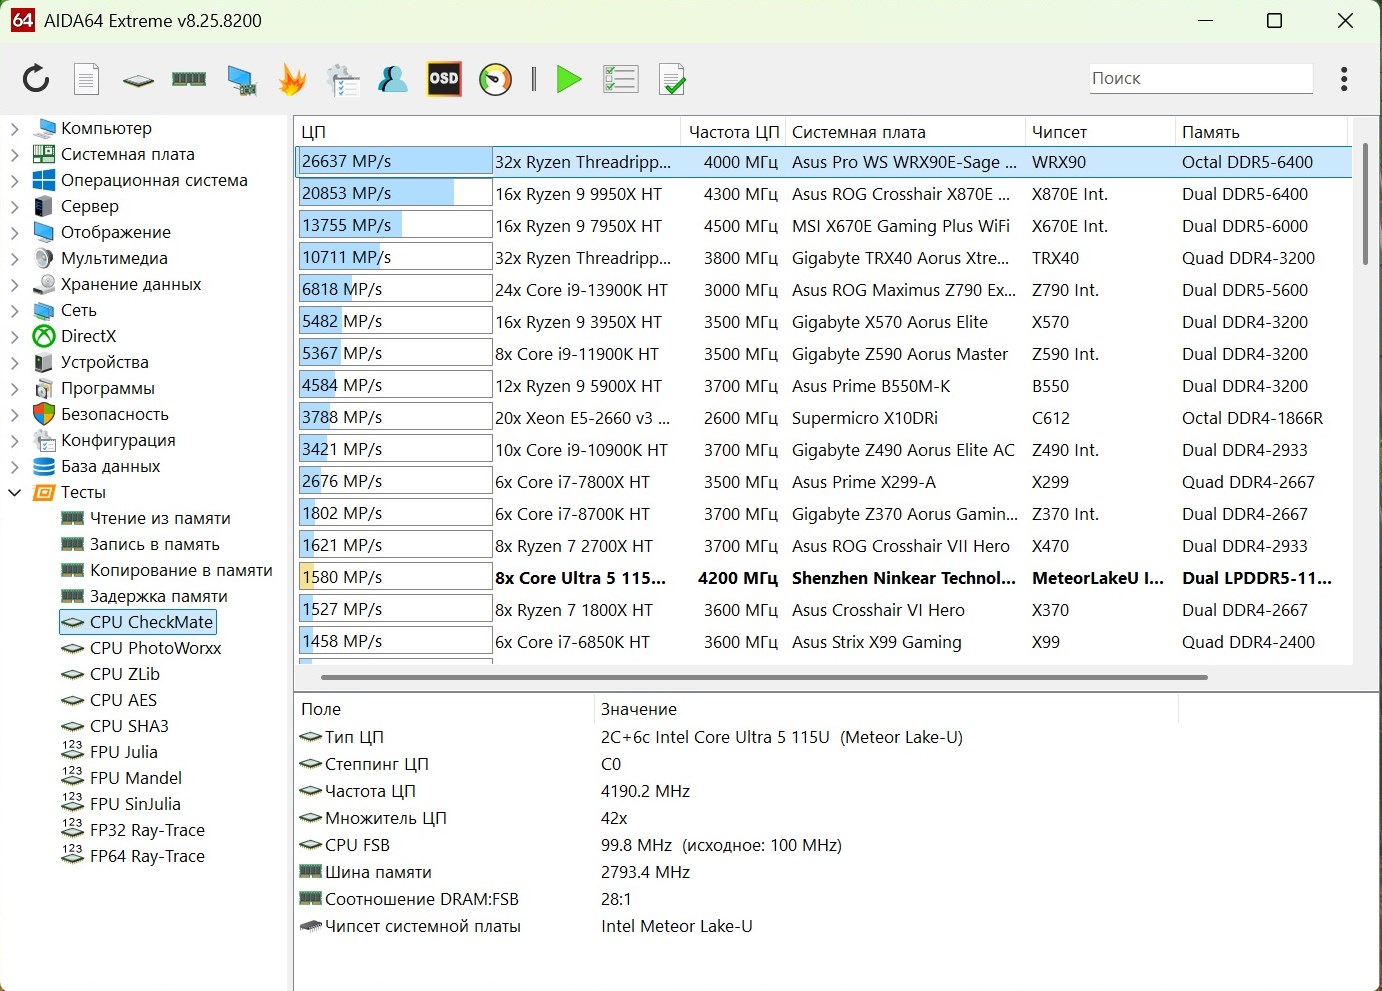This screenshot has width=1382, height=991.
Task: Select CPU PhotoWorxx test
Action: 155,648
